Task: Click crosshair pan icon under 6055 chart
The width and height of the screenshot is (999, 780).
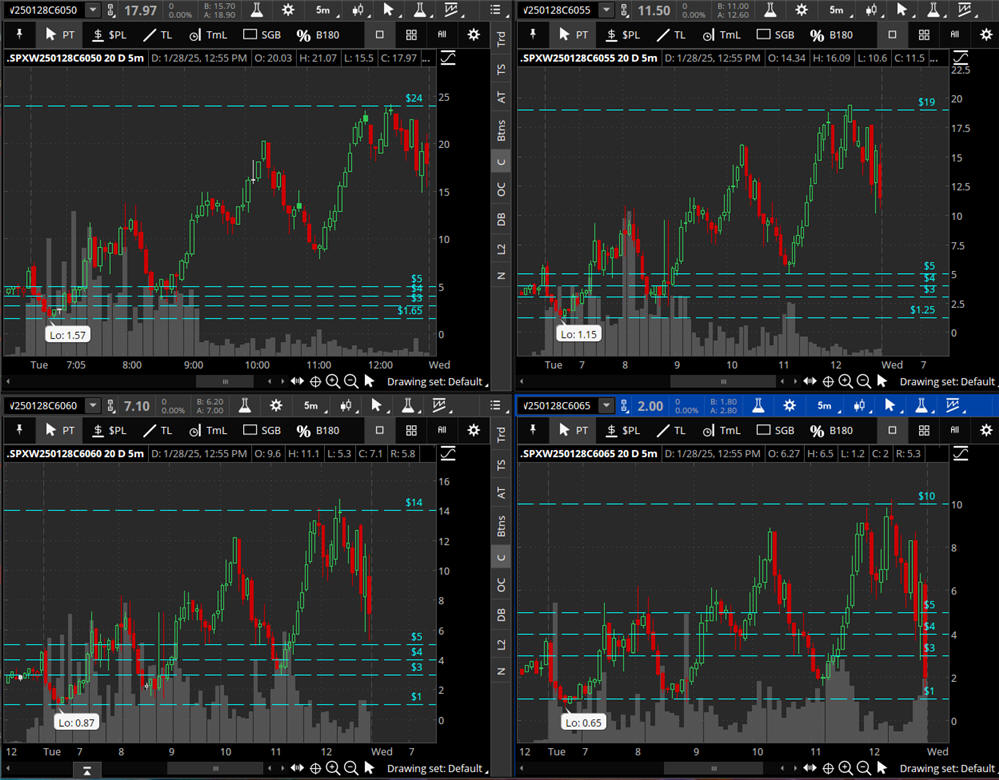Action: coord(828,382)
